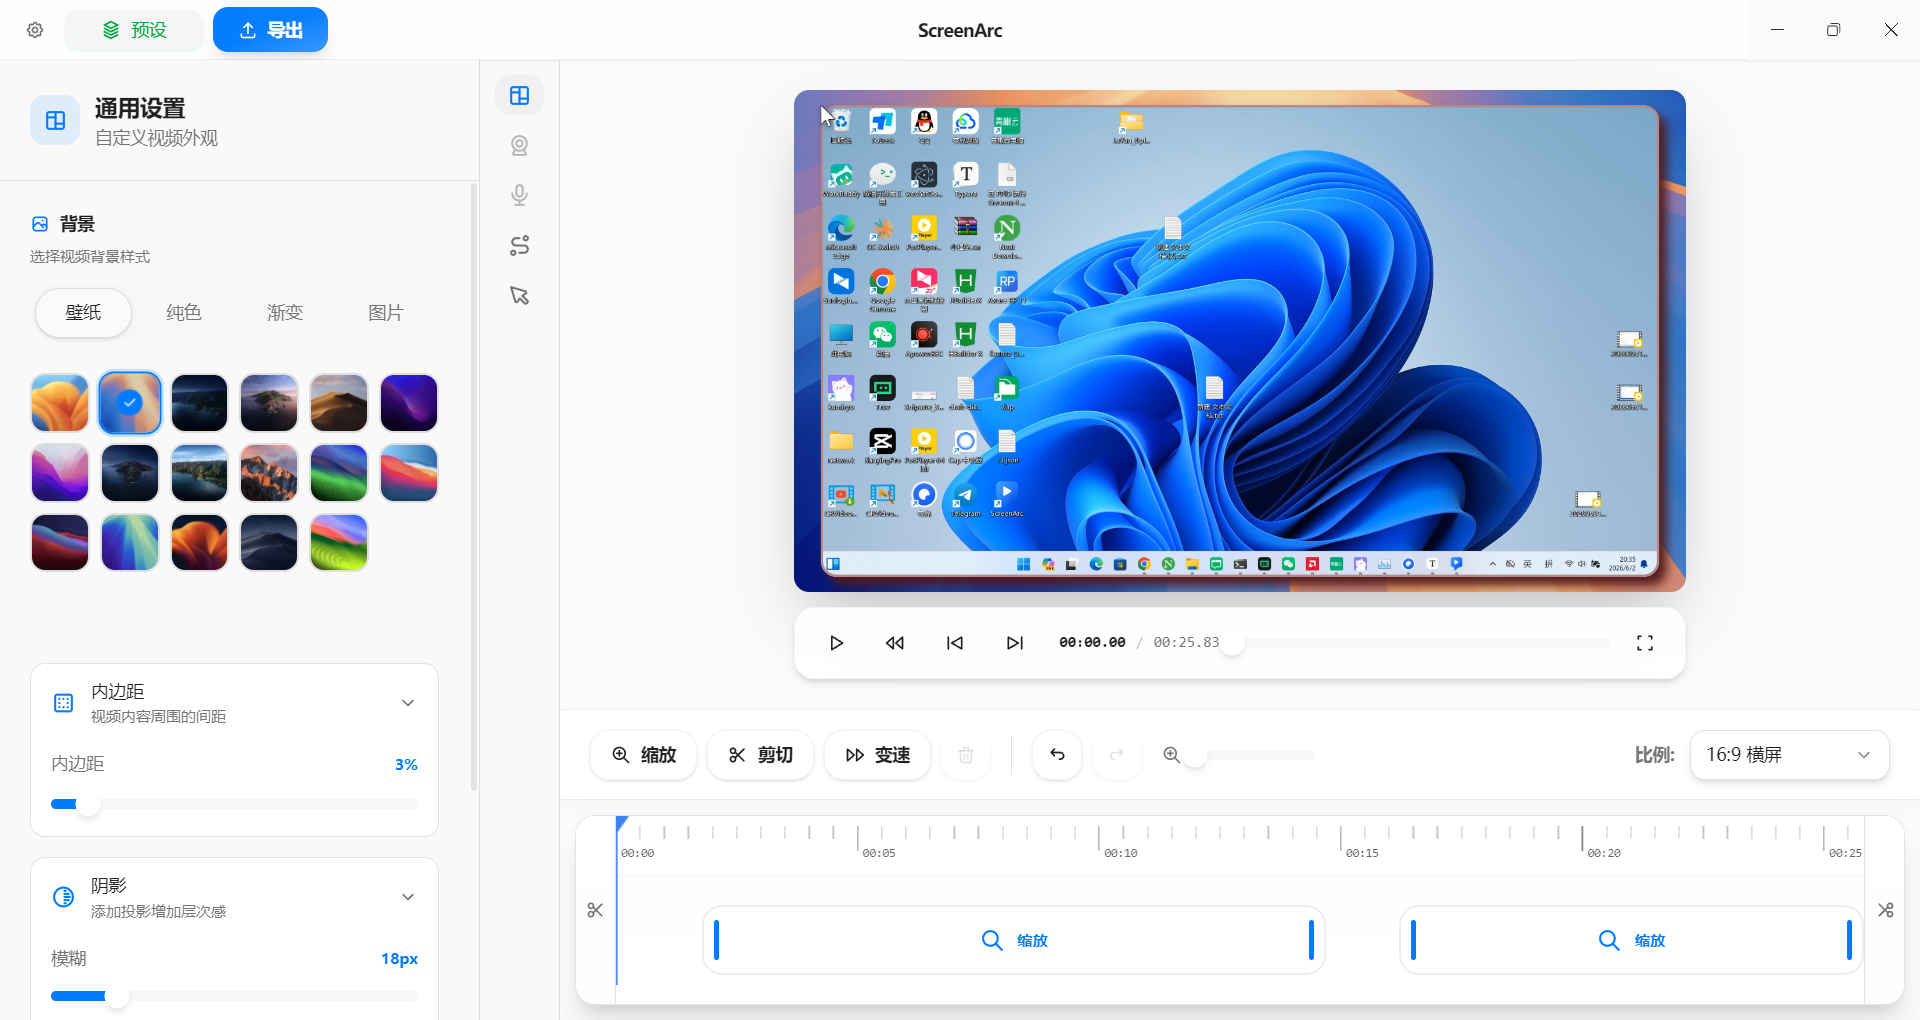Select the second 缩放 zoom clip on timeline
This screenshot has width=1920, height=1020.
pos(1630,940)
